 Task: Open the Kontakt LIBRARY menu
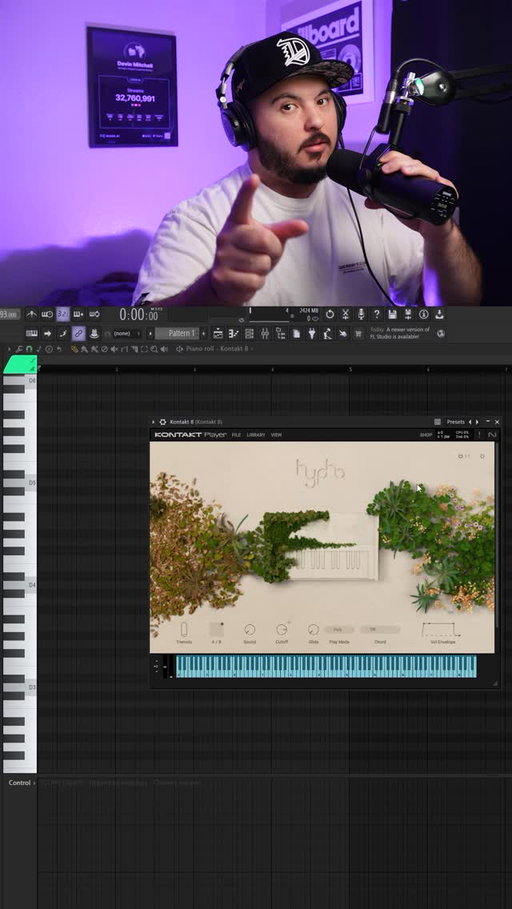pyautogui.click(x=256, y=435)
